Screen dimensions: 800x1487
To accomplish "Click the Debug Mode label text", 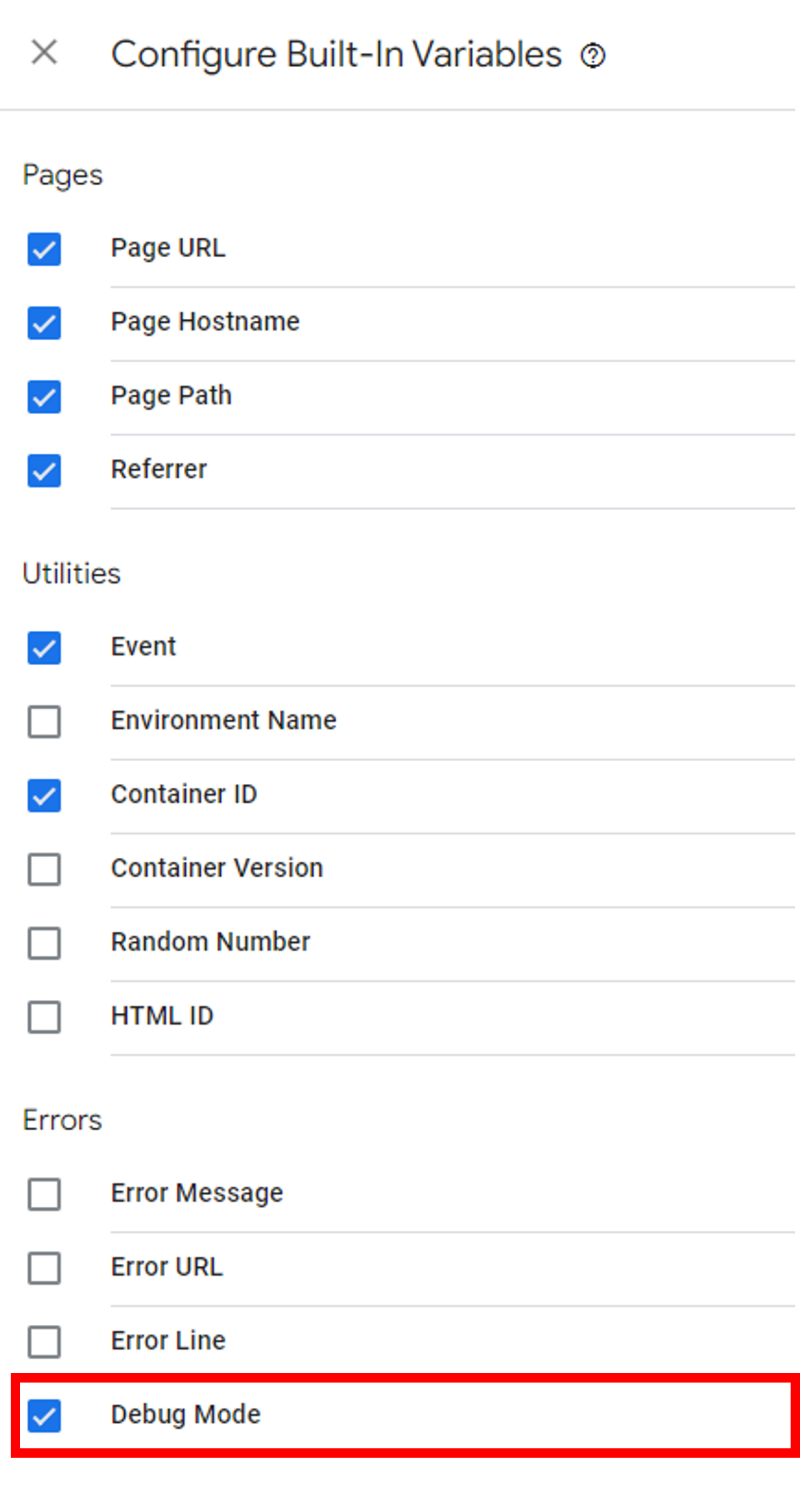I will 185,1415.
